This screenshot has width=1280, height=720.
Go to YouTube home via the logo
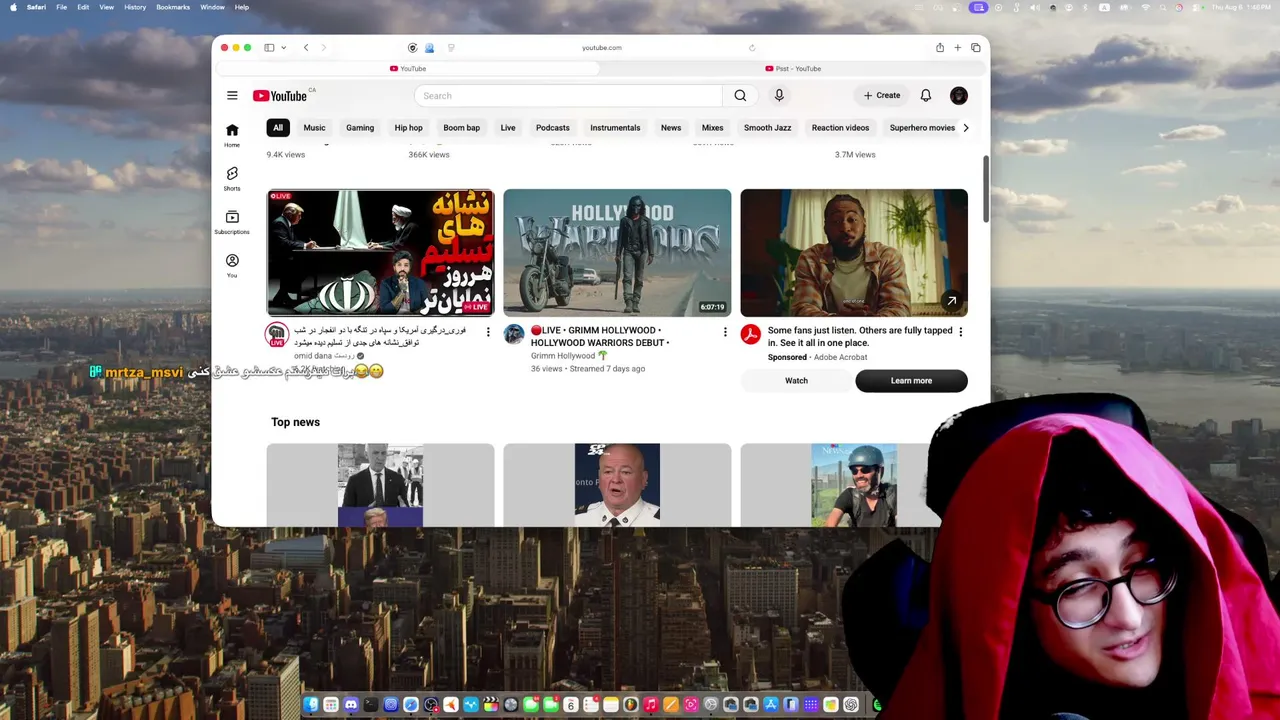pyautogui.click(x=281, y=96)
